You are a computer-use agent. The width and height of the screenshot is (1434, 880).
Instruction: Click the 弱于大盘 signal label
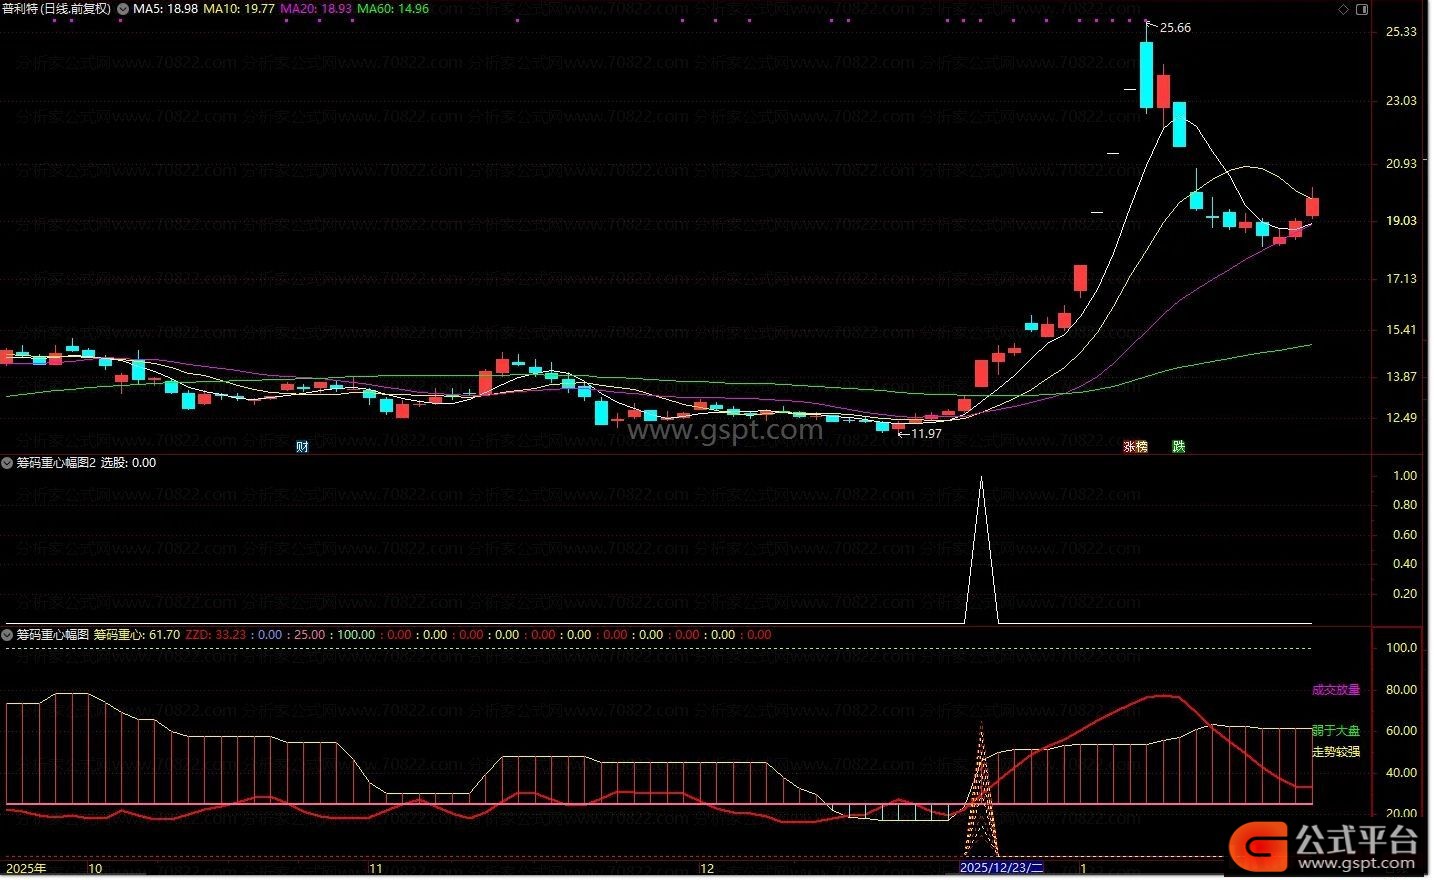pyautogui.click(x=1335, y=731)
